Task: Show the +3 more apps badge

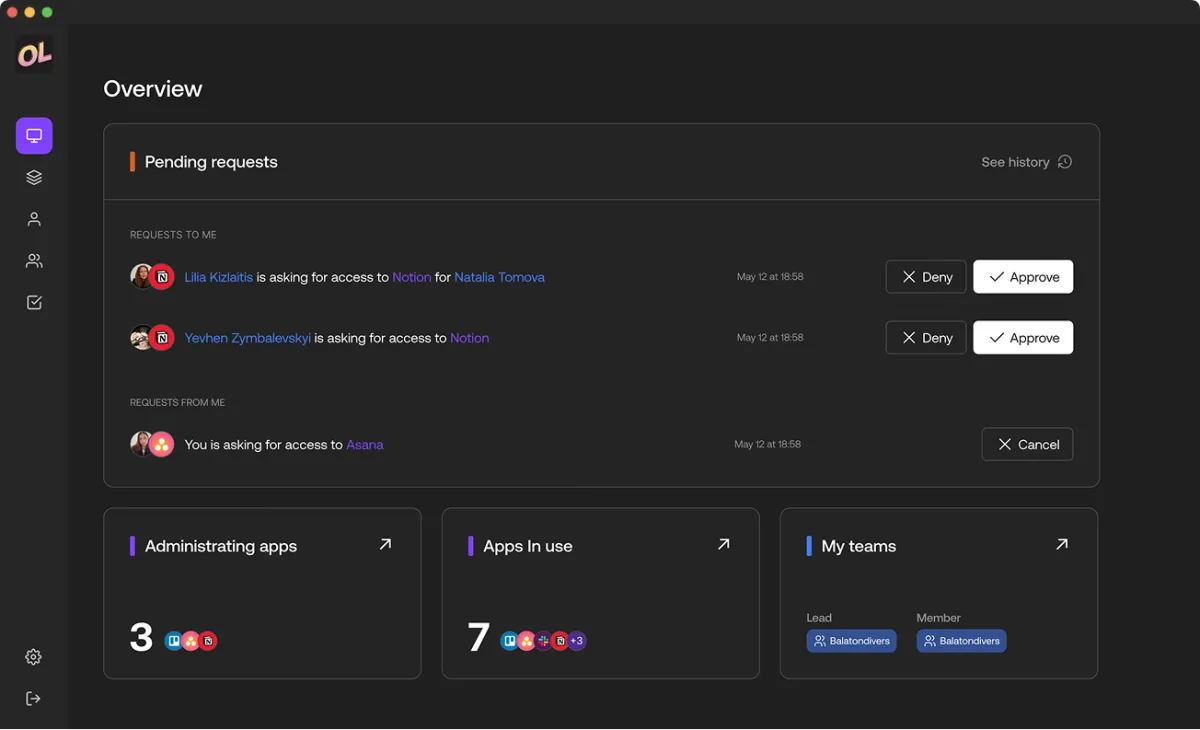Action: click(x=577, y=641)
